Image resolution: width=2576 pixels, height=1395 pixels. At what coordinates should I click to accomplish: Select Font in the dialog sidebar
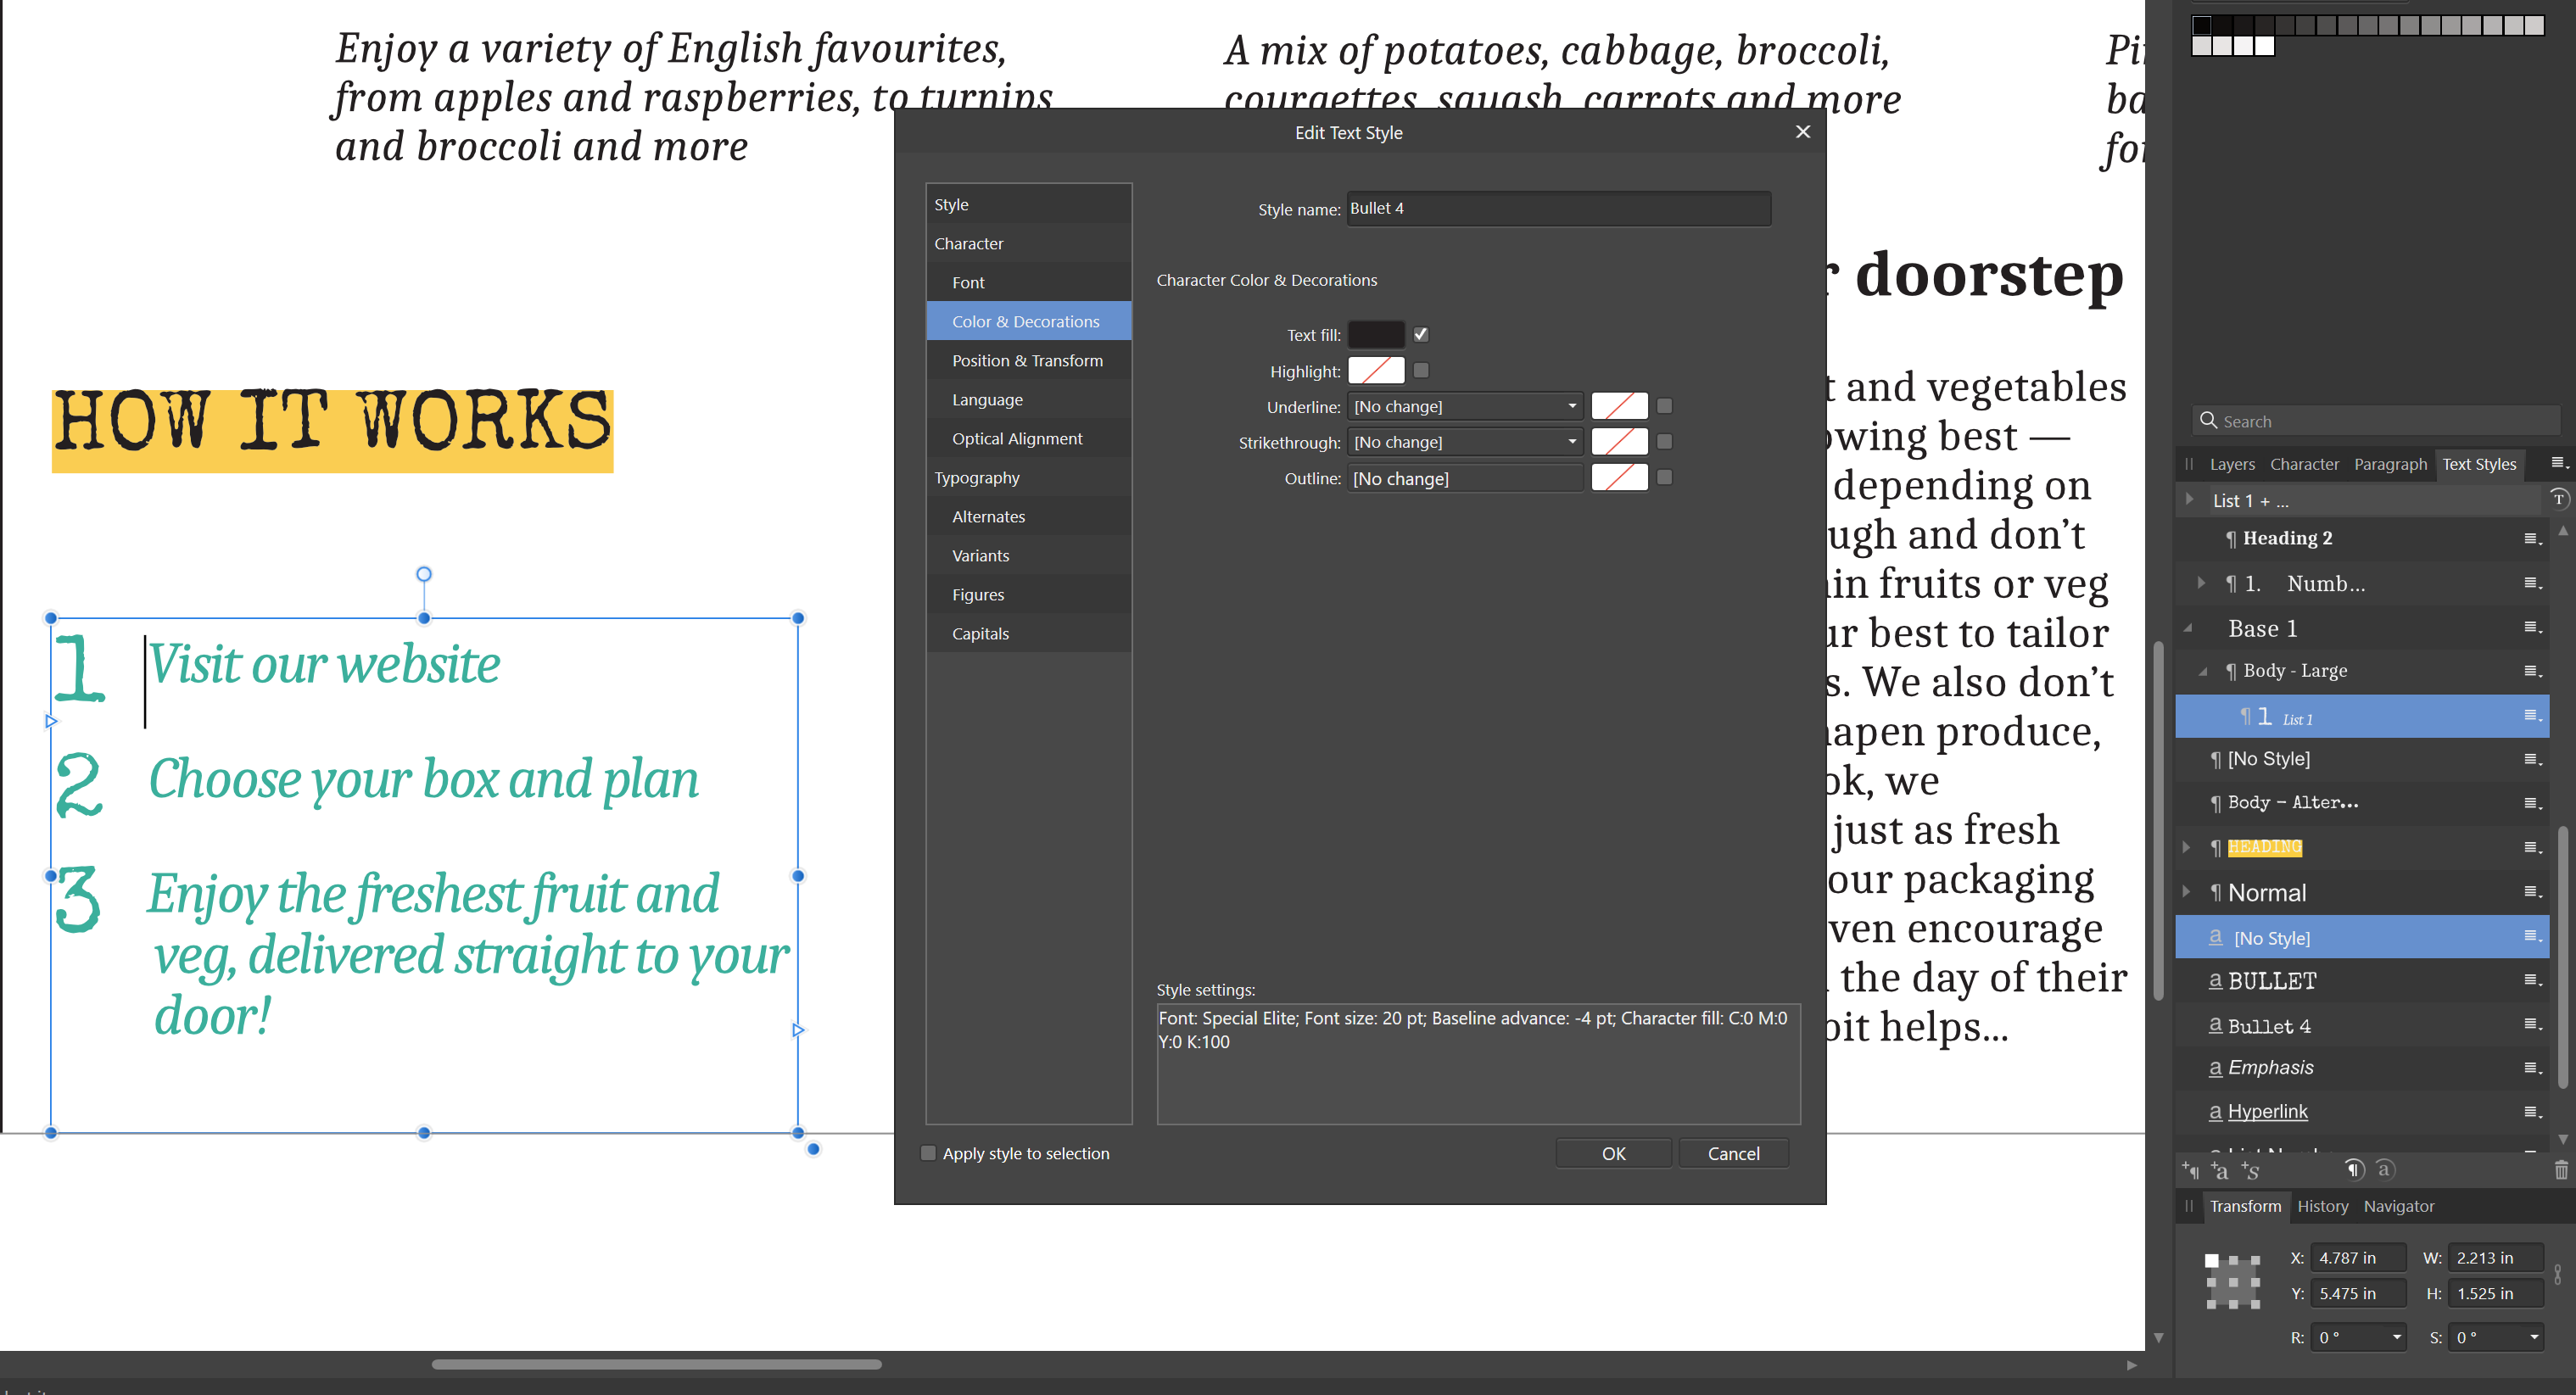pyautogui.click(x=1028, y=282)
